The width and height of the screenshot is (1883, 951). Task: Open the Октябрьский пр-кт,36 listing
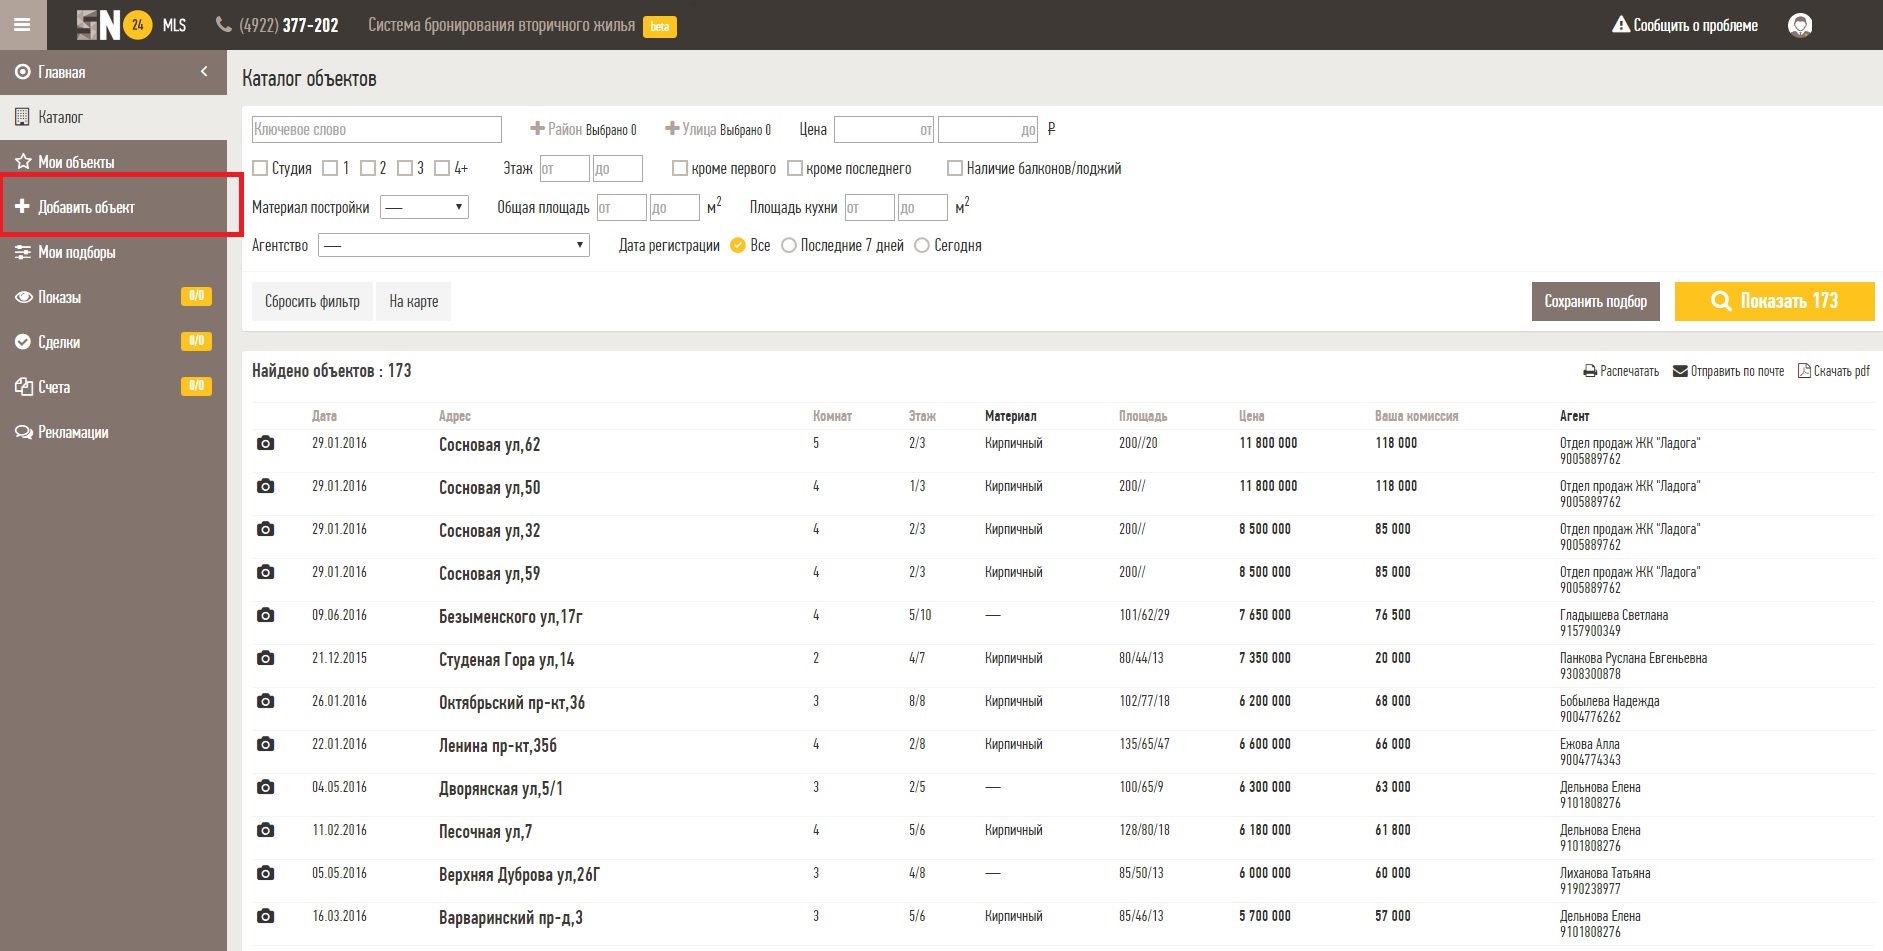[512, 703]
